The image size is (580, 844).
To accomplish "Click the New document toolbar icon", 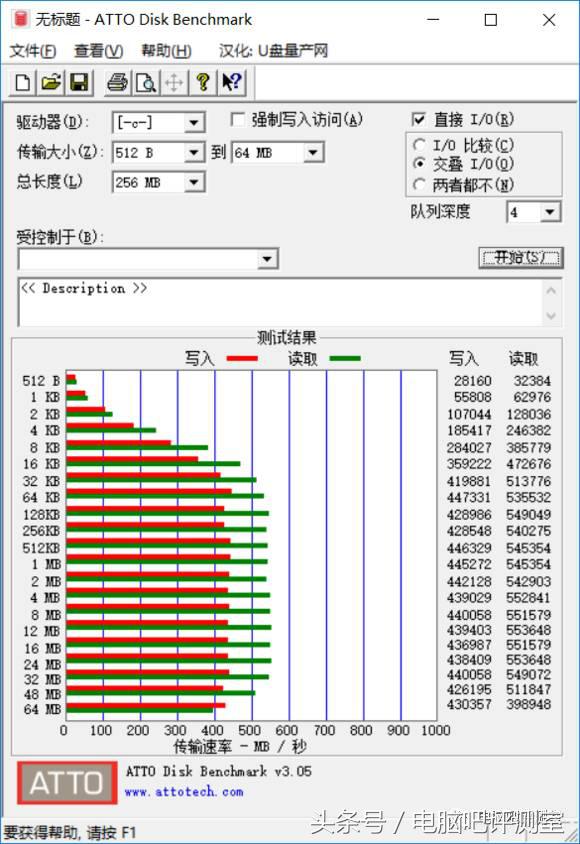I will [23, 82].
